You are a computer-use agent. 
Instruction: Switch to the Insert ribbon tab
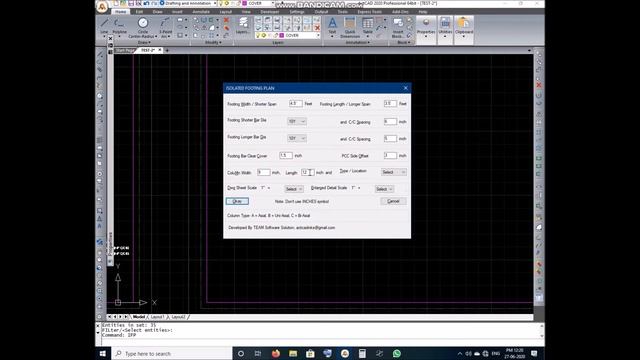[x=177, y=12]
